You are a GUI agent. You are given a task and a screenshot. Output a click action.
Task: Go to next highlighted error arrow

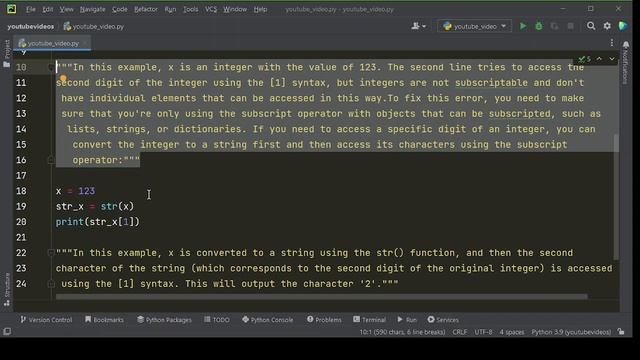point(611,59)
